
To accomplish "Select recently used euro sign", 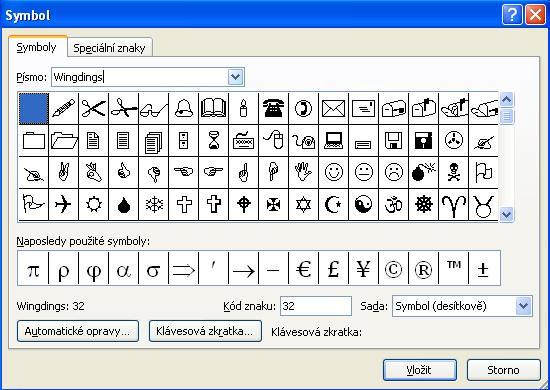I will [303, 268].
